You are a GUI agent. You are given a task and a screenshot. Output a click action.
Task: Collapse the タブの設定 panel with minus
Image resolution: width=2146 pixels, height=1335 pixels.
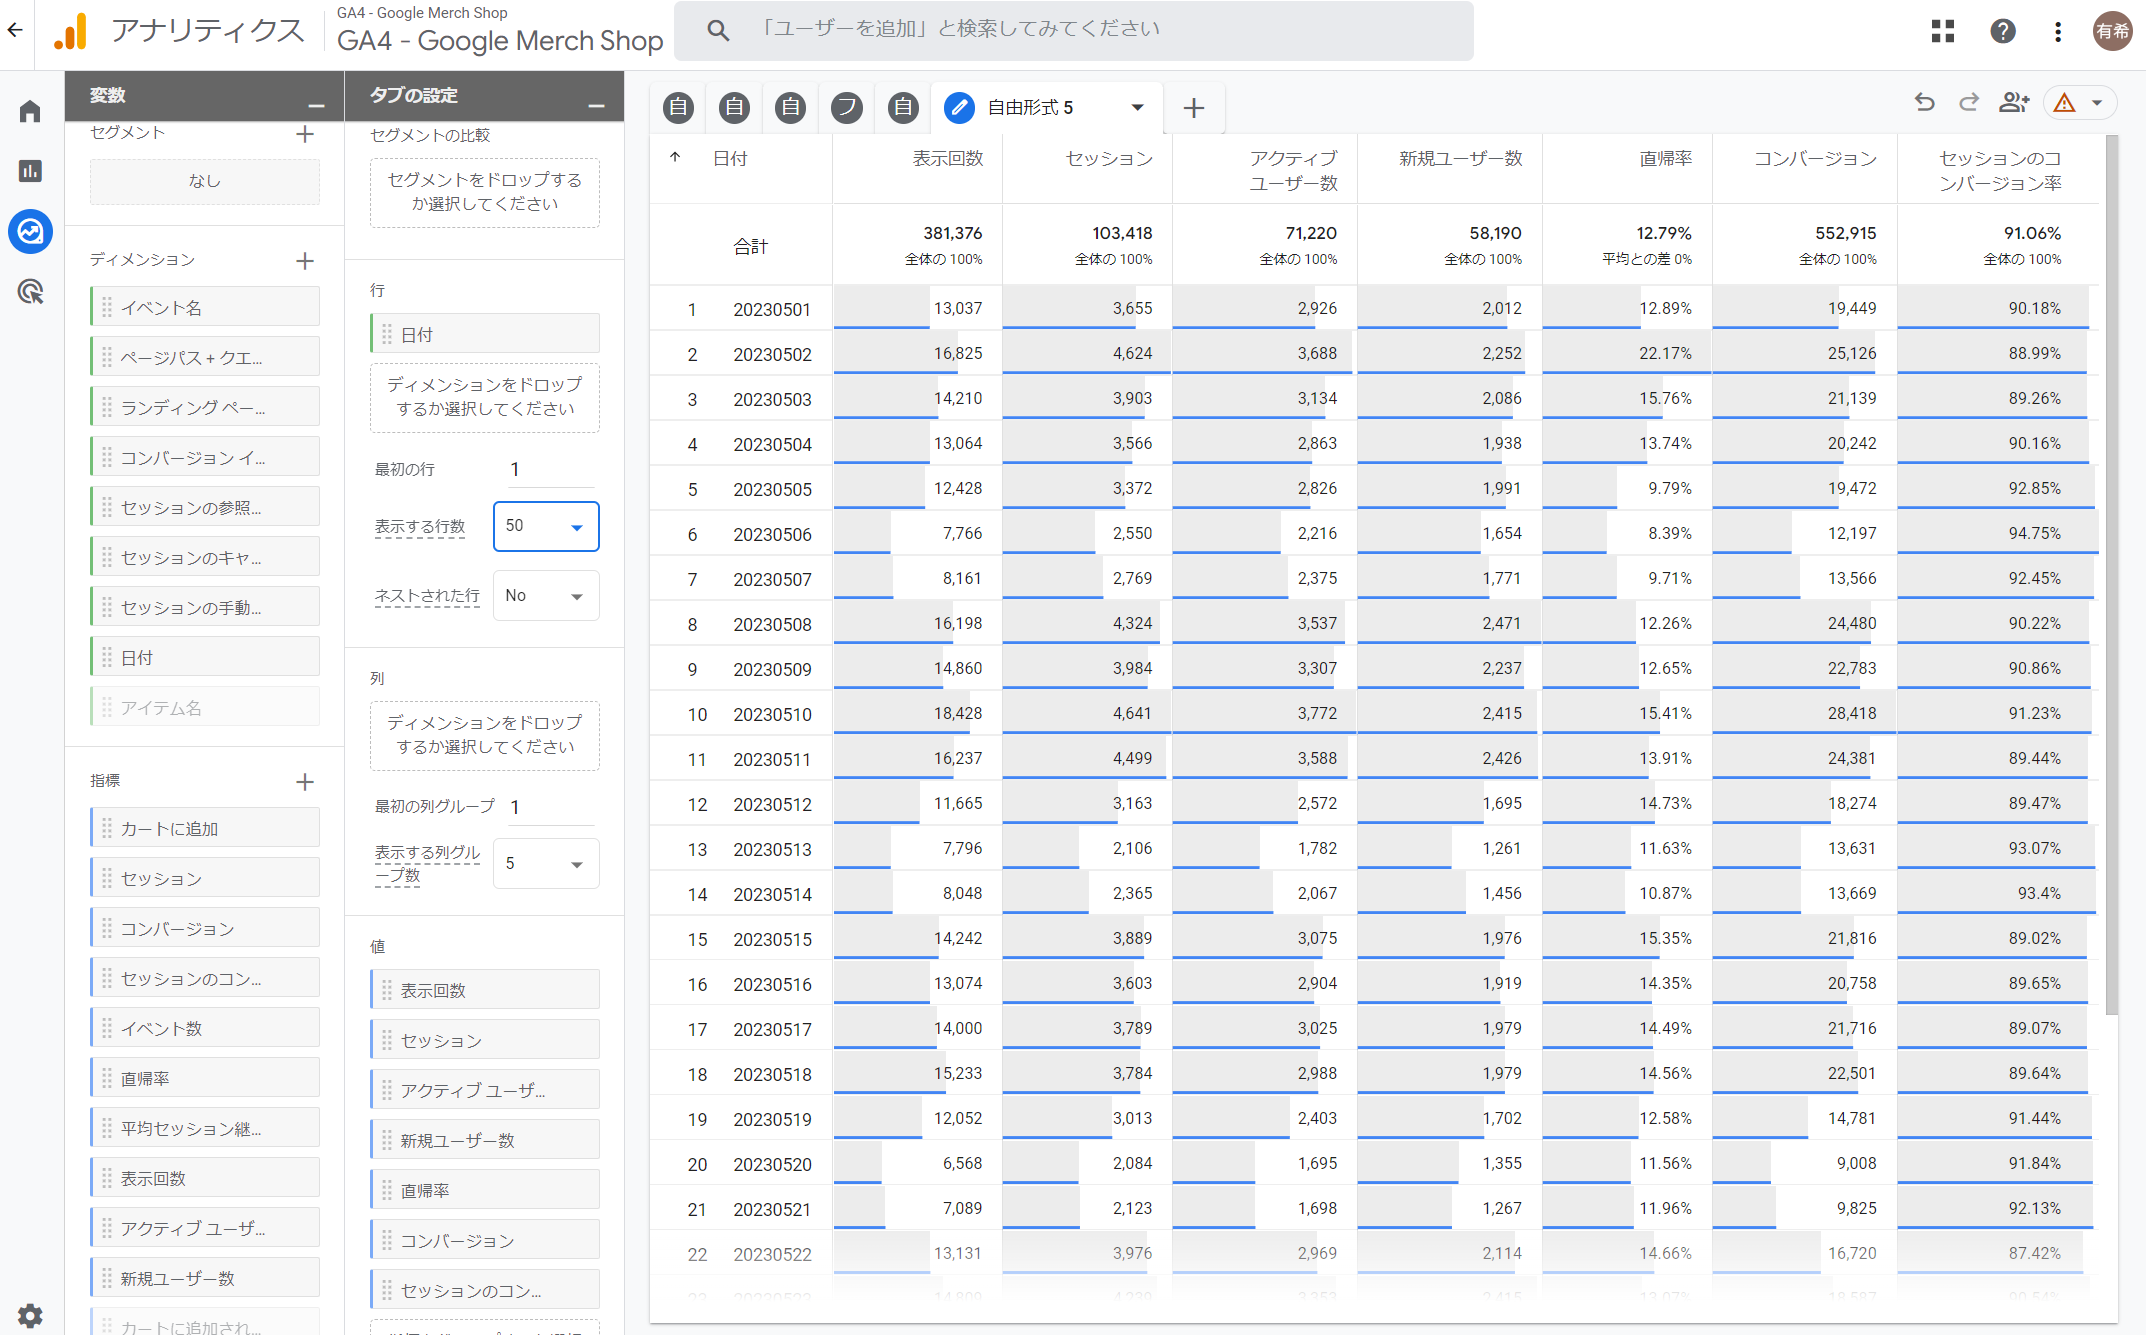tap(596, 105)
